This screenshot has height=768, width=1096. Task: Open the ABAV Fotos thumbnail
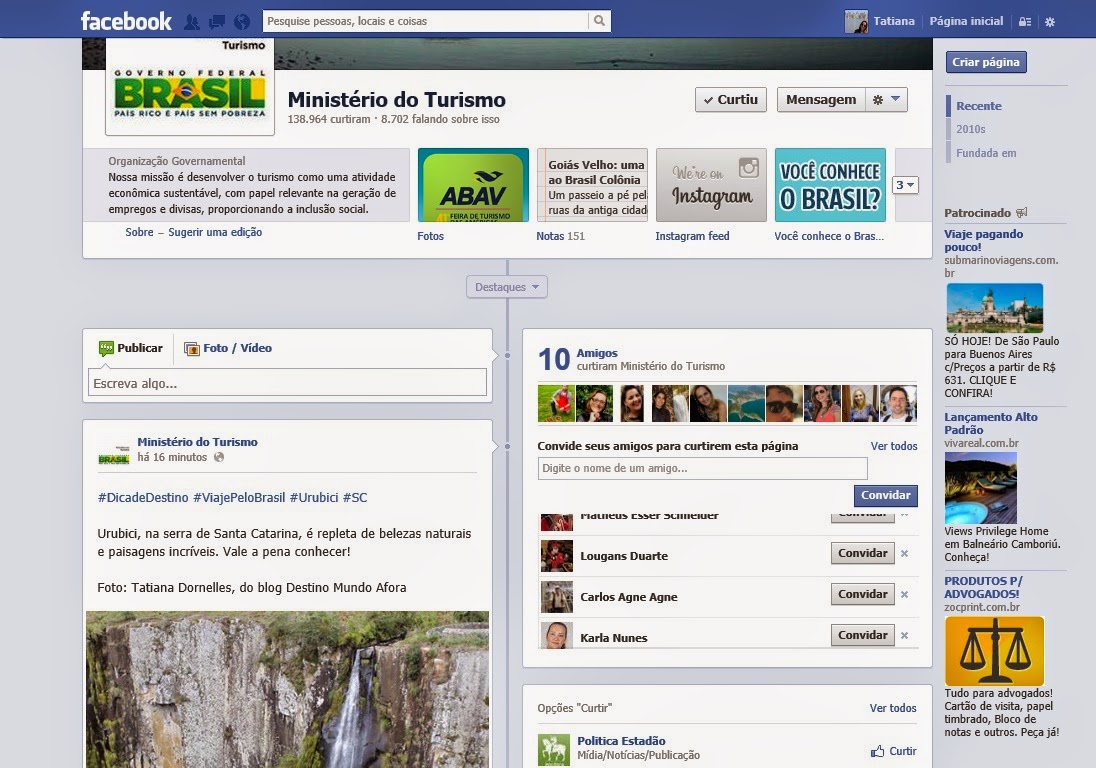[x=473, y=185]
